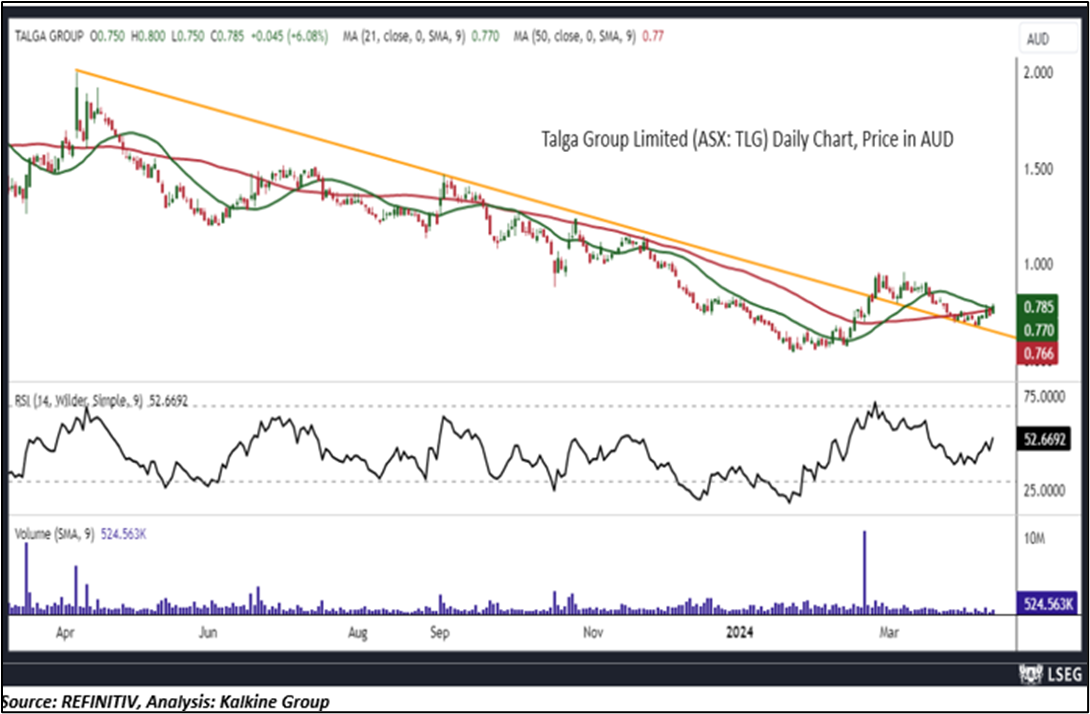
Task: Click the LSEG logo
Action: (1049, 674)
